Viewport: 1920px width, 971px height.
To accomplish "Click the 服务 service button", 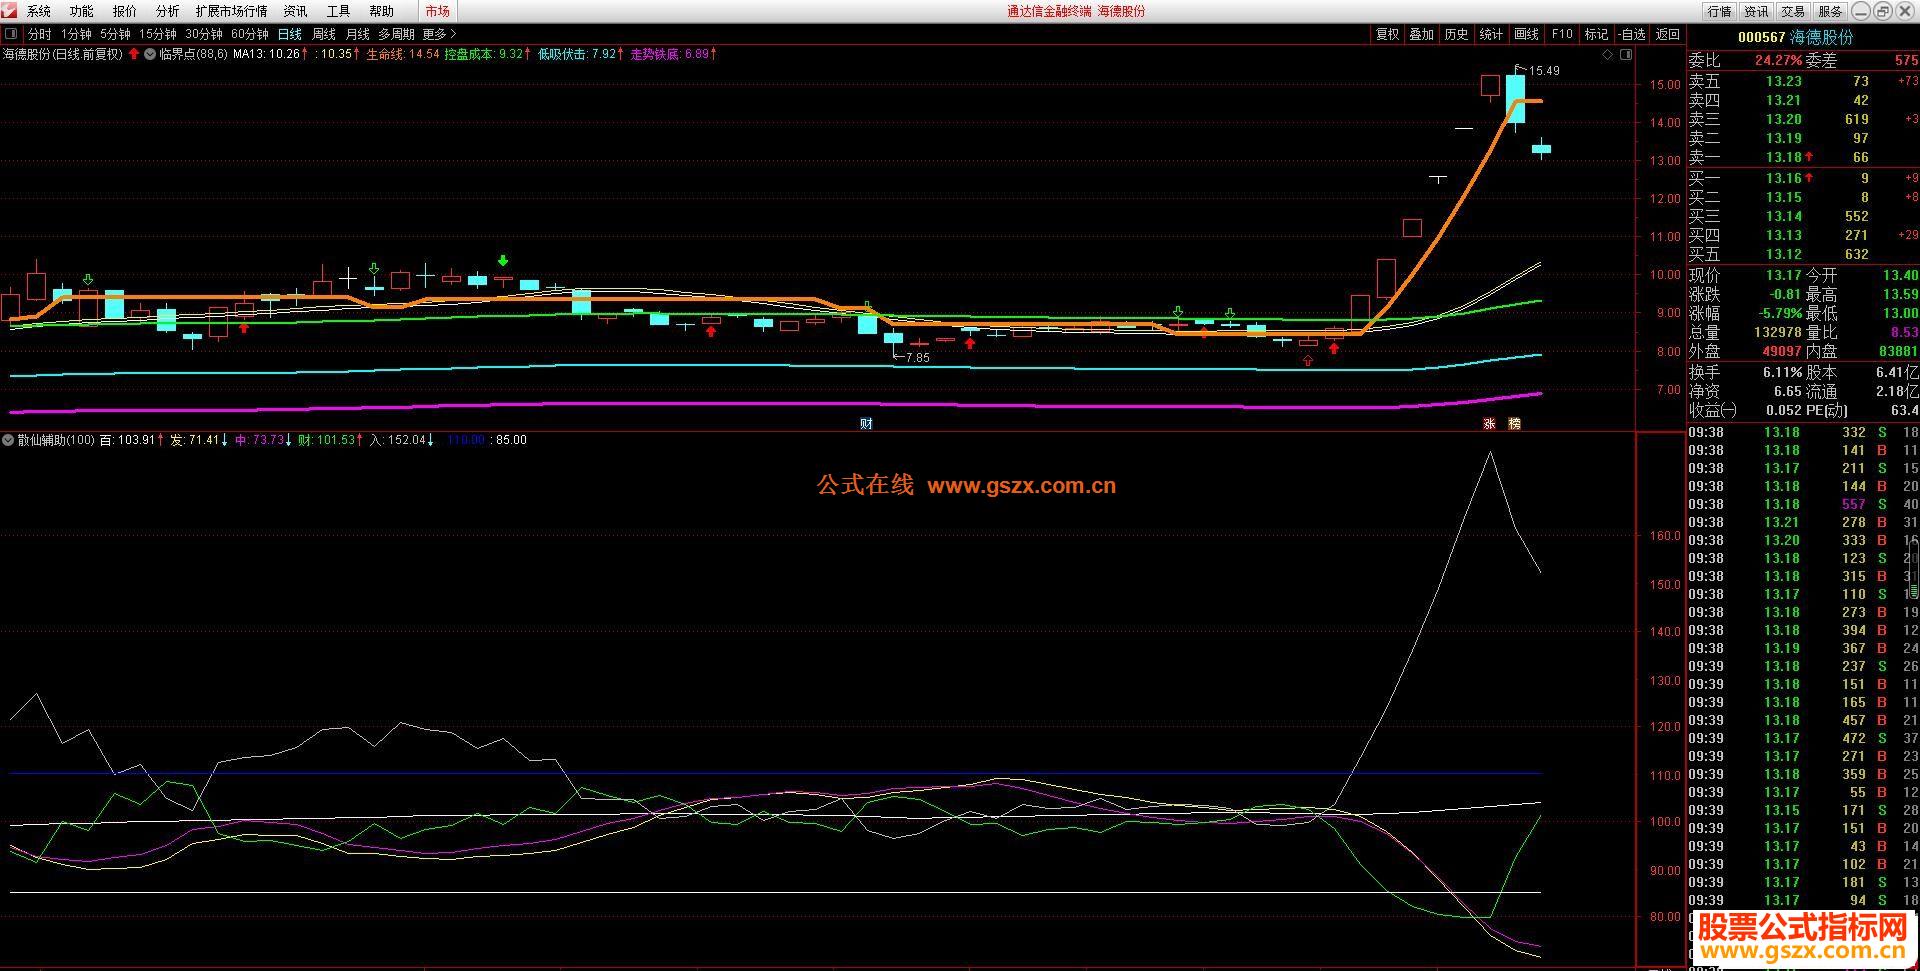I will [1830, 11].
